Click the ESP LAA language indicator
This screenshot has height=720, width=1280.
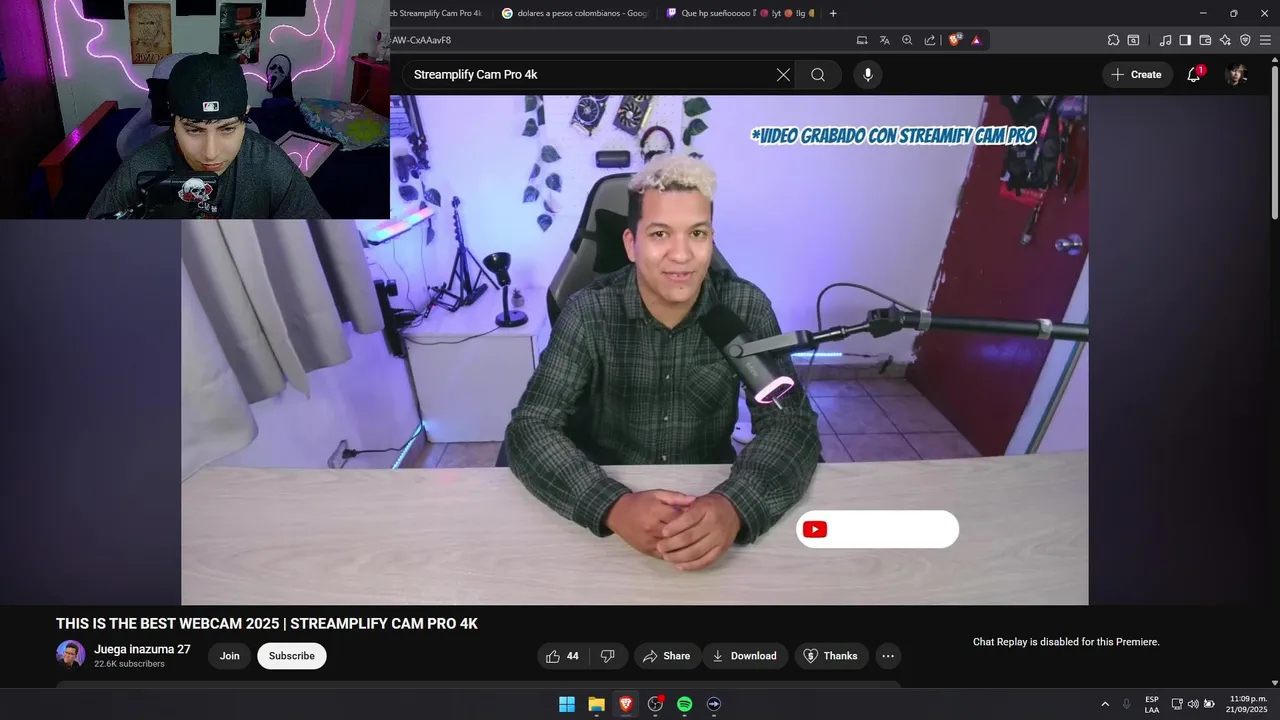pyautogui.click(x=1152, y=704)
